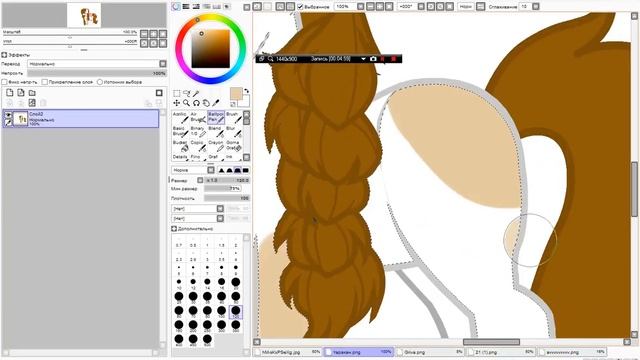Select the hand pan tool
This screenshot has height=360, width=640.
tap(206, 103)
